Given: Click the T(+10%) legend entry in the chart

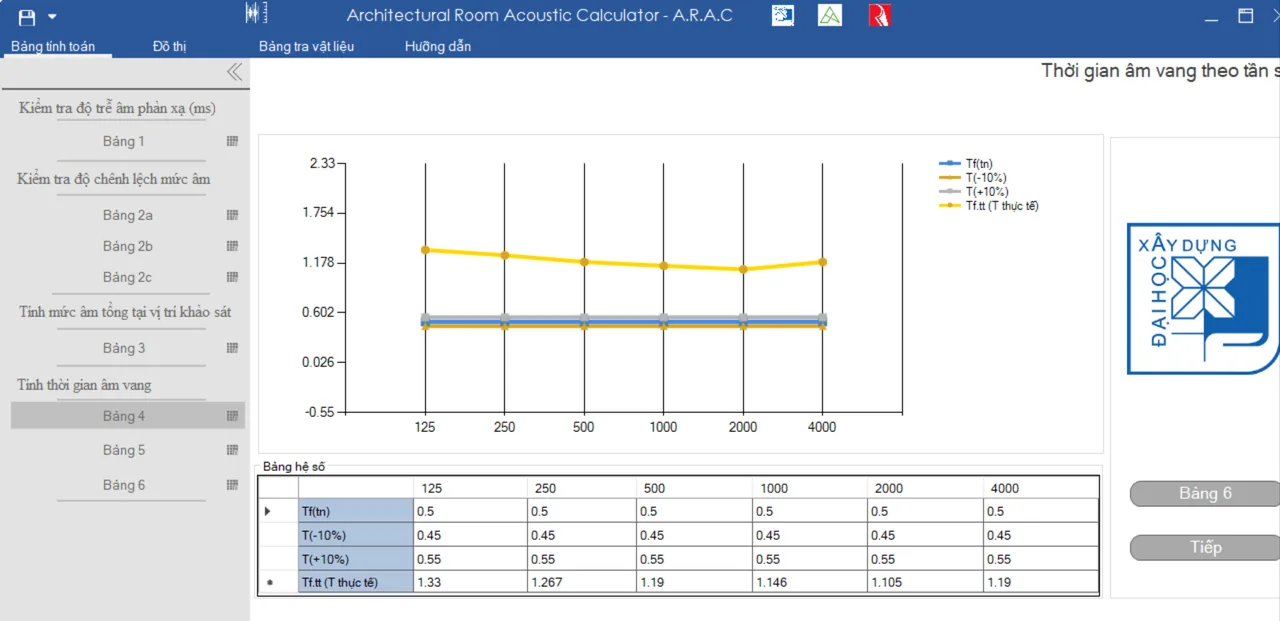Looking at the screenshot, I should (x=973, y=192).
